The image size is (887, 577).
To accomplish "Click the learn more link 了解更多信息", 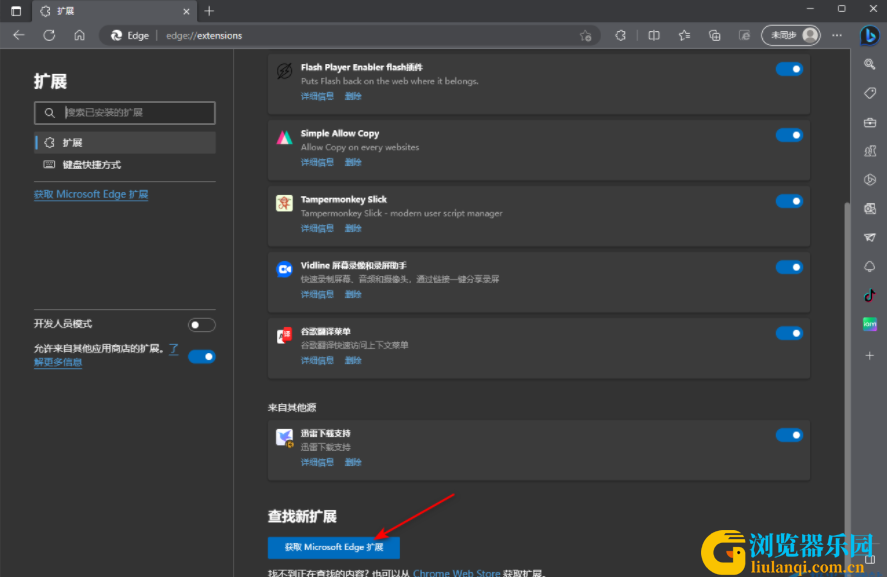I will coord(58,362).
